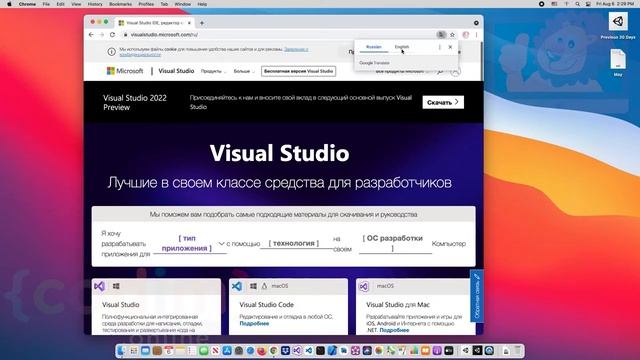Viewport: 640px width, 360px height.
Task: Open Launchpad from the Dock
Action: [x=133, y=351]
